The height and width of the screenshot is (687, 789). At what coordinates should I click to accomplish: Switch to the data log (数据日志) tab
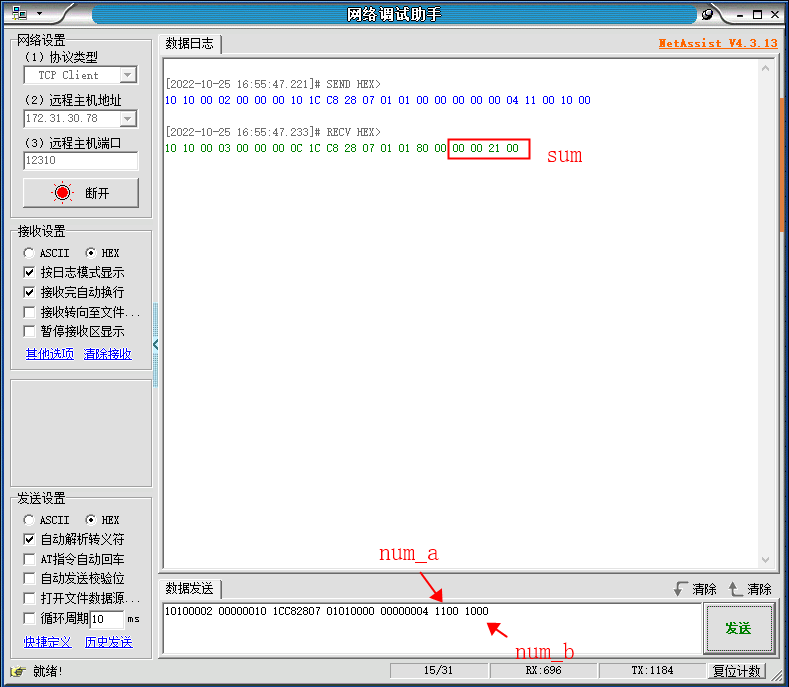click(x=189, y=44)
